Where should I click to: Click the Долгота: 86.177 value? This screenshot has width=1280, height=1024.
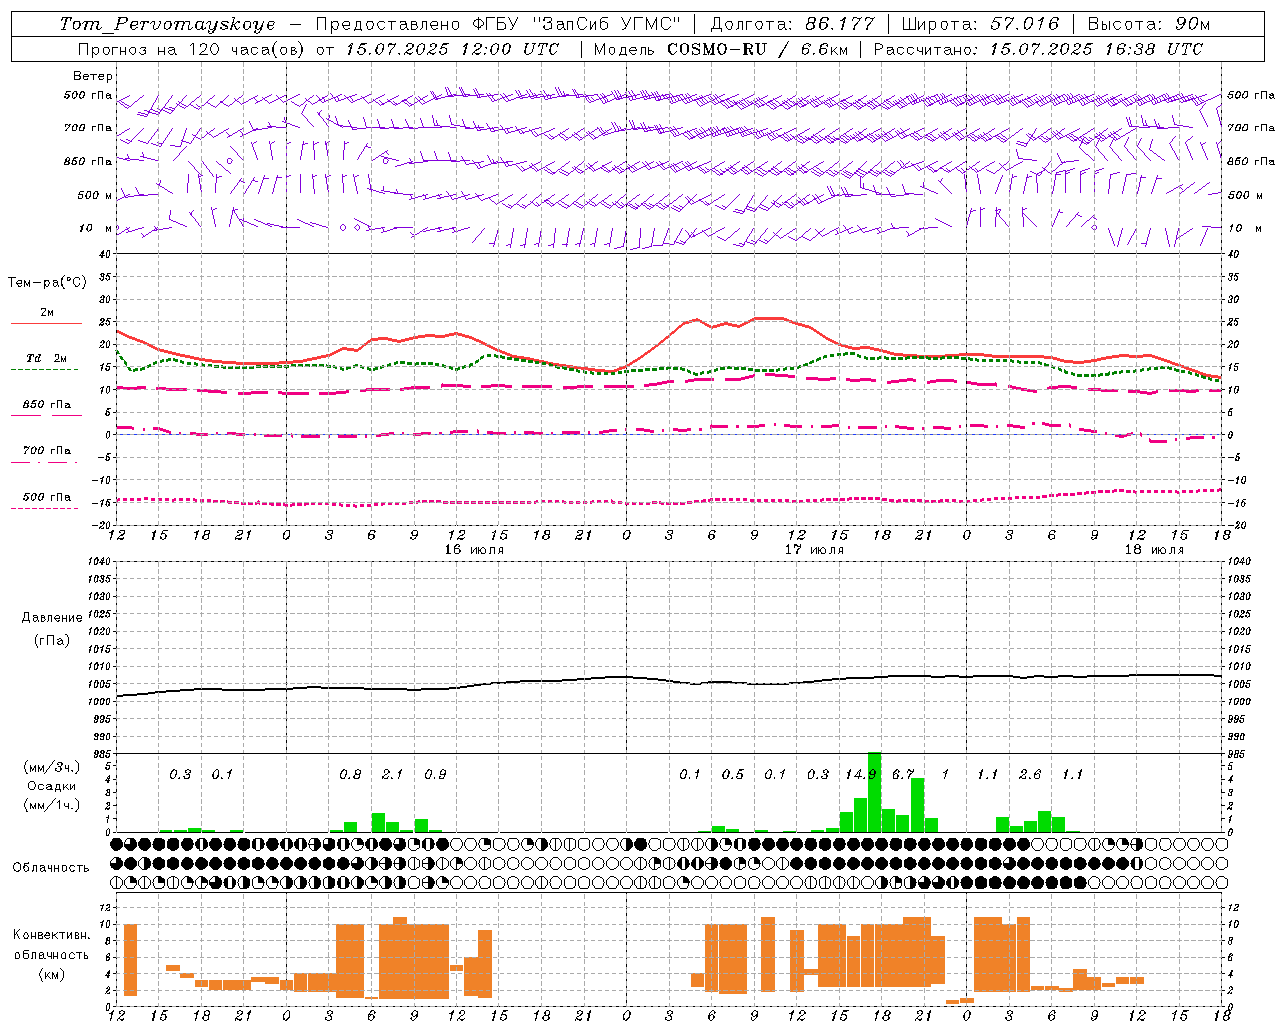(x=792, y=24)
